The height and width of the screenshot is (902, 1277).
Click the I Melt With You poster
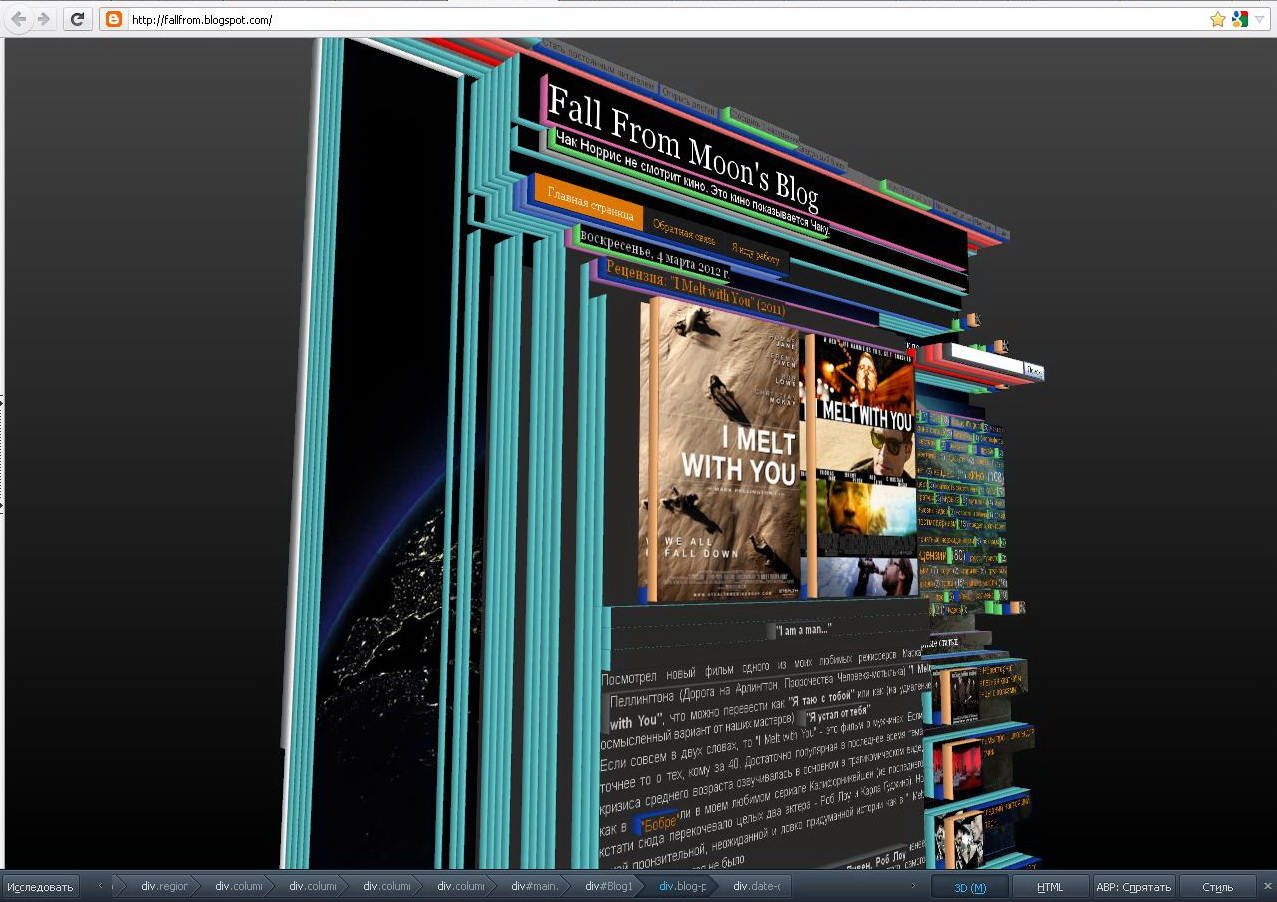725,450
